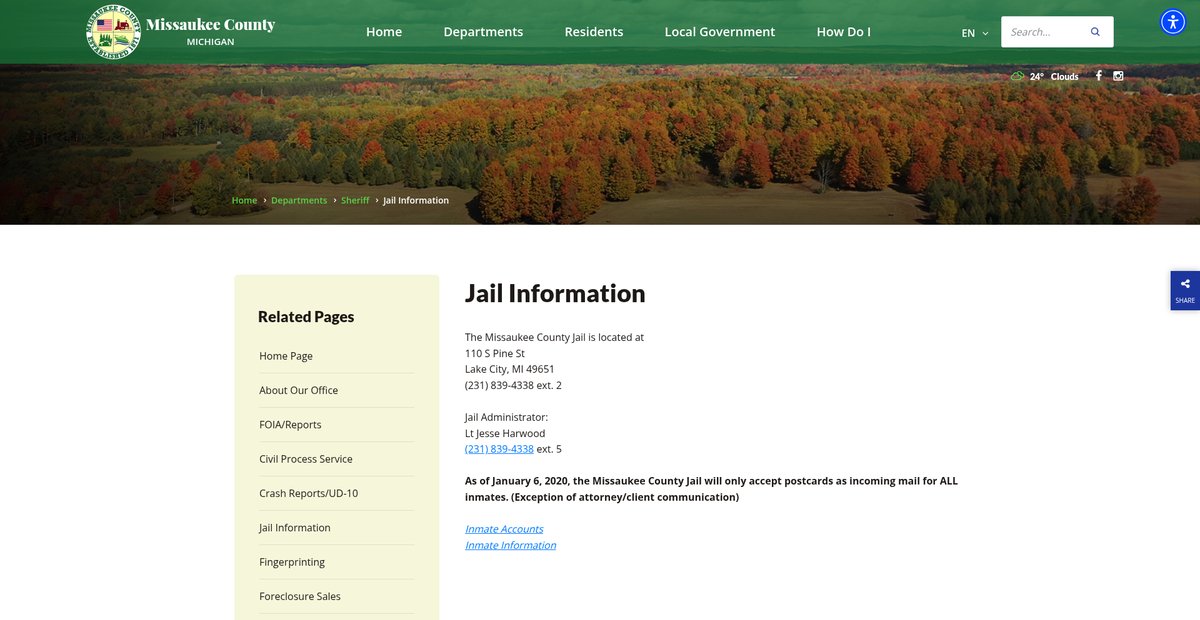Open the Home menu item
Viewport: 1200px width, 620px height.
384,32
